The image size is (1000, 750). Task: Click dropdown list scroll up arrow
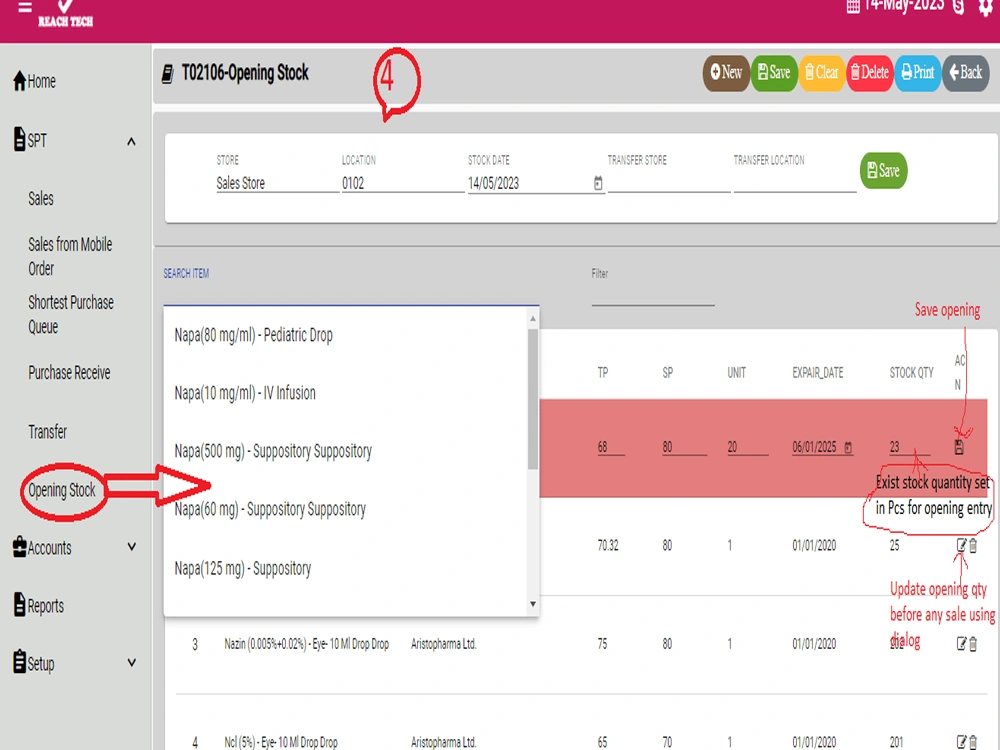point(533,318)
